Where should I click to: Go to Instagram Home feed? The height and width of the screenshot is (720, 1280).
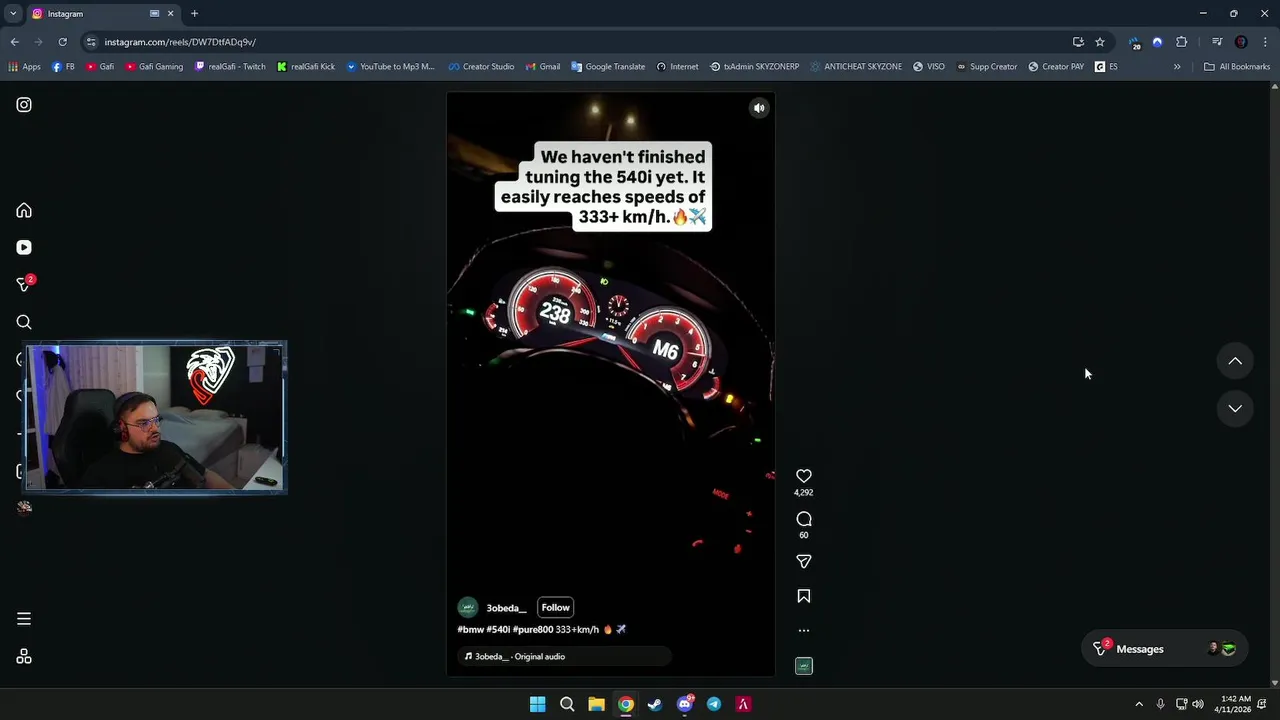coord(24,210)
